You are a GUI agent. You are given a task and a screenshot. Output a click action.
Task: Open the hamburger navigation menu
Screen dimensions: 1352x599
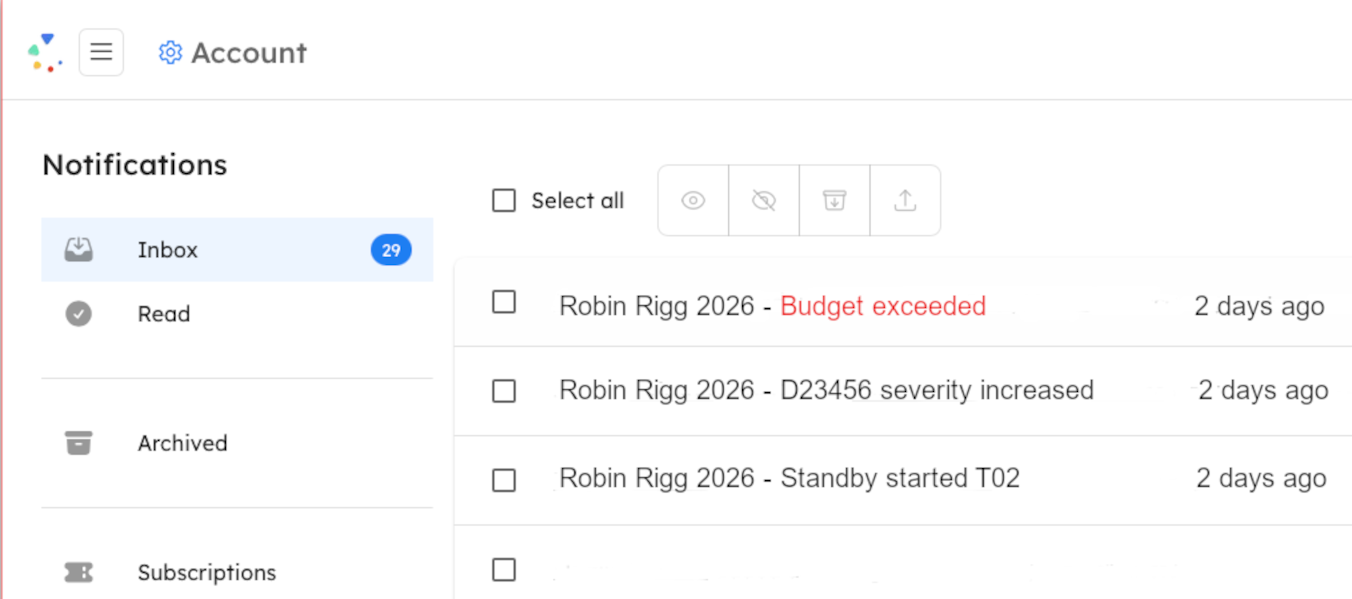(x=101, y=52)
